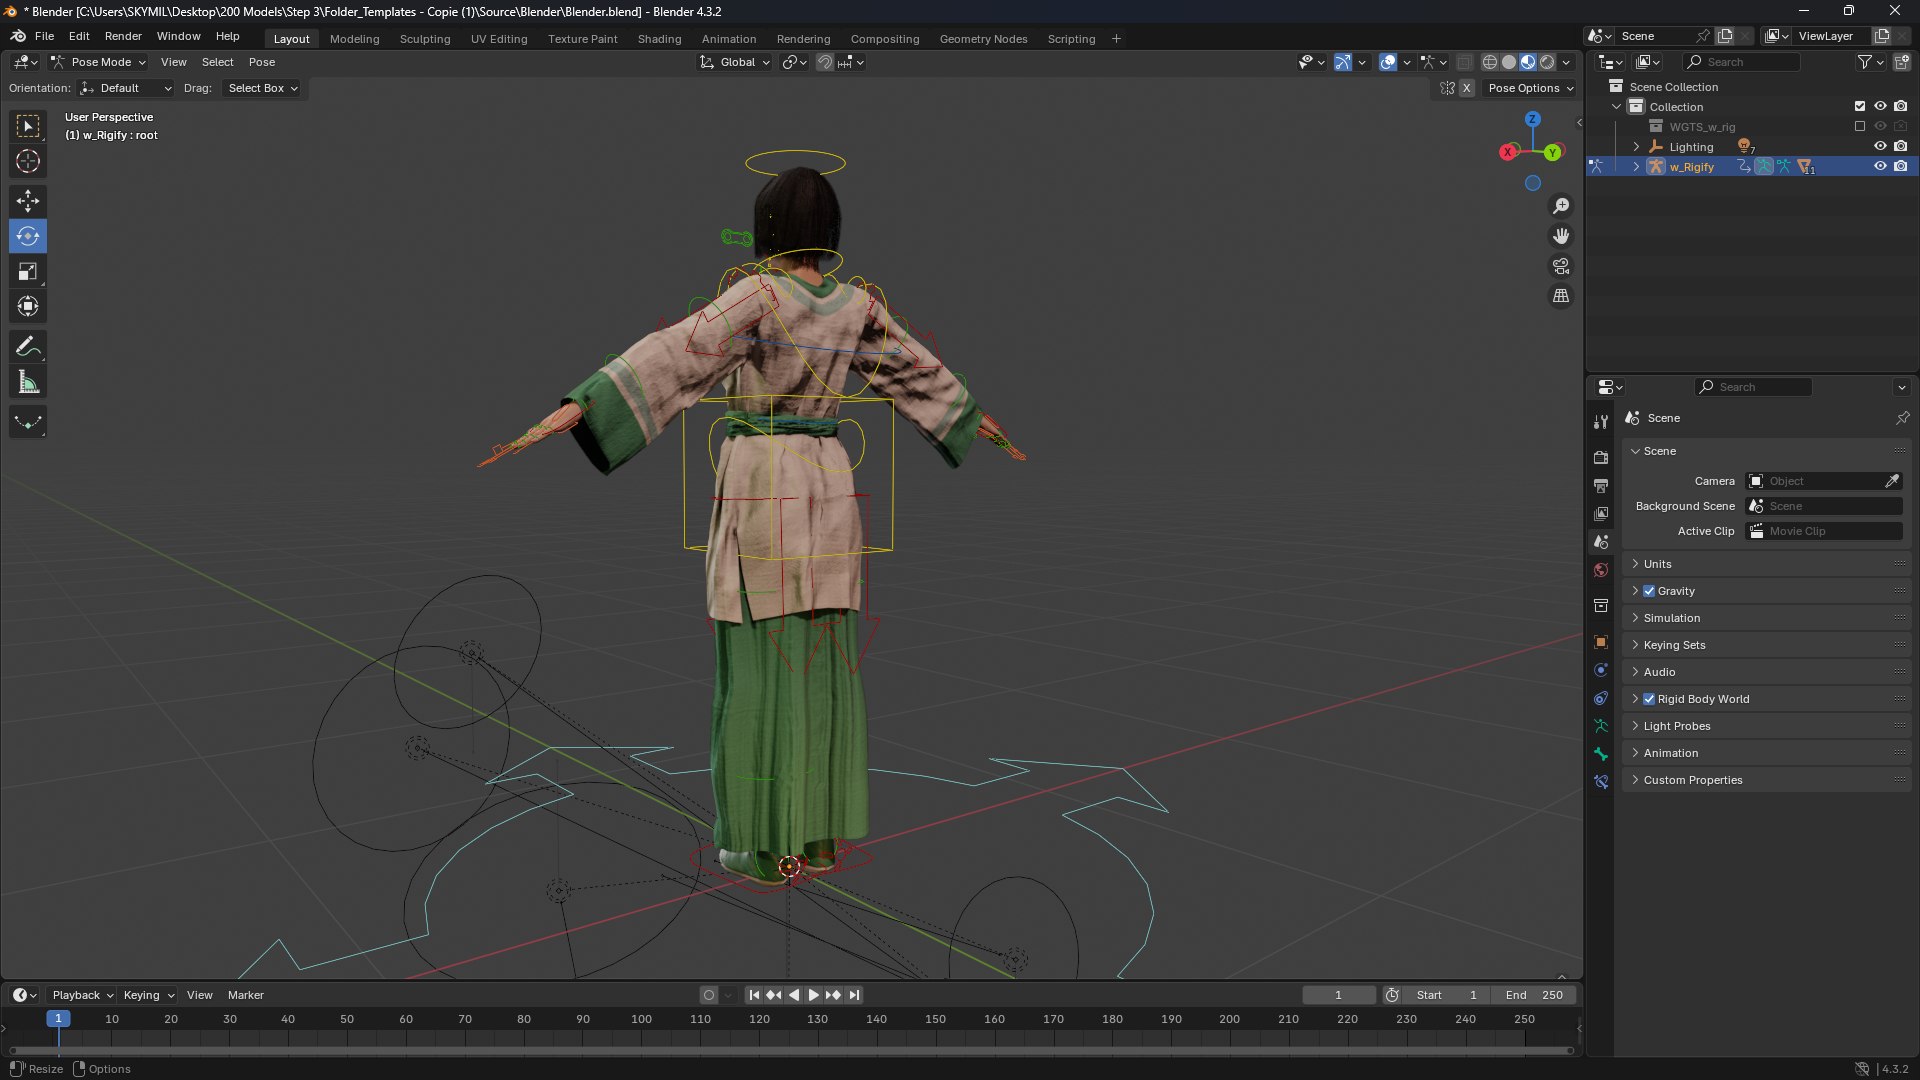Screen dimensions: 1920x1080
Task: Toggle the Rigid Body World checkbox
Action: (x=1649, y=699)
